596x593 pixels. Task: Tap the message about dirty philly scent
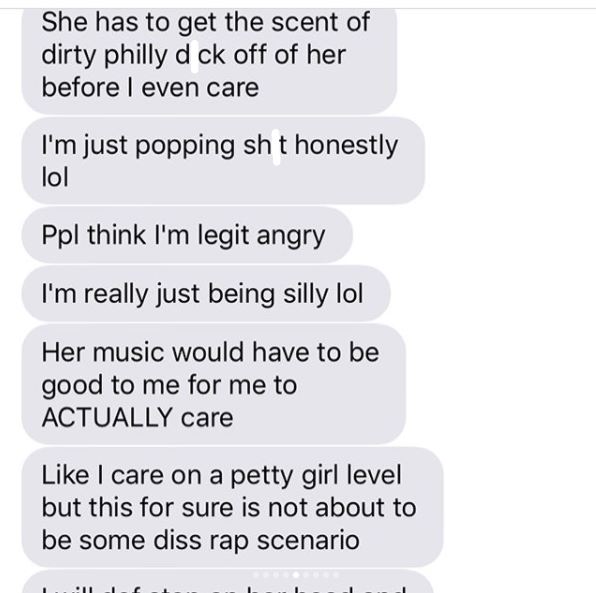(x=209, y=60)
